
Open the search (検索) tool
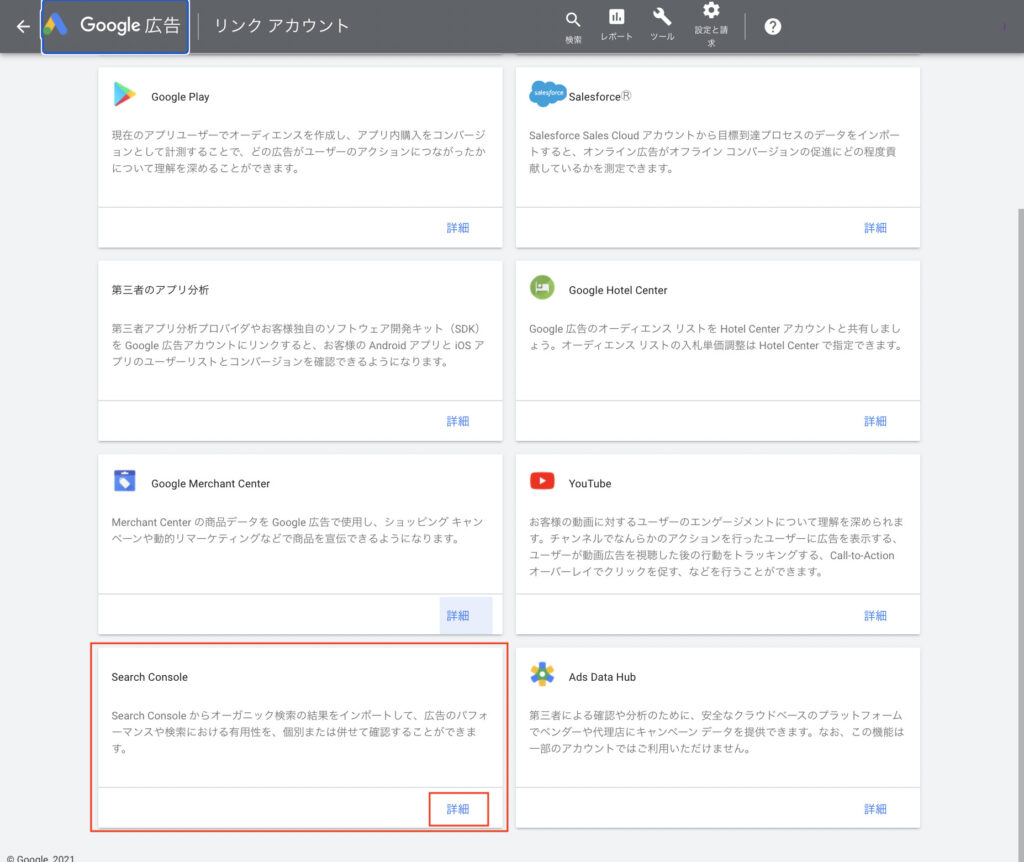[573, 25]
